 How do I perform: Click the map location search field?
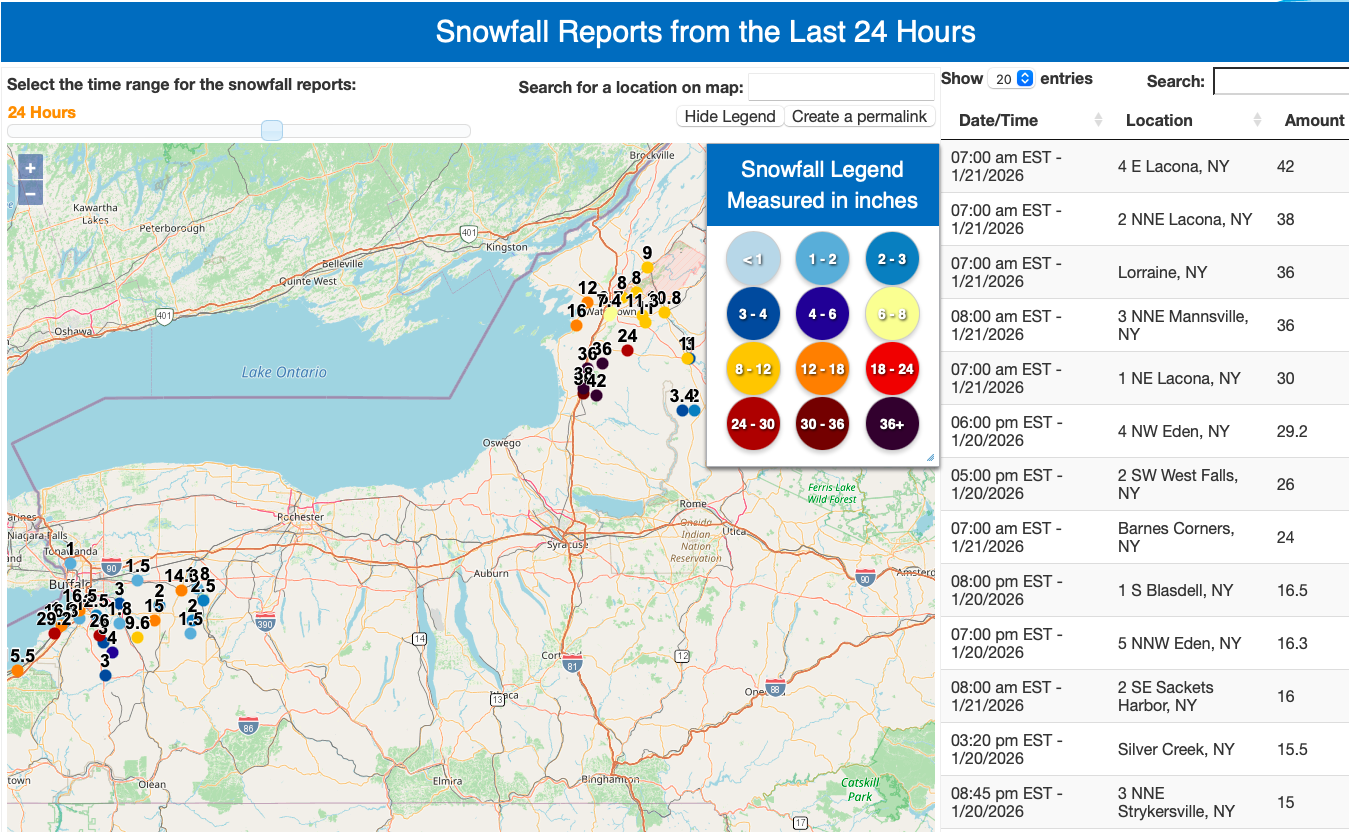(x=840, y=87)
